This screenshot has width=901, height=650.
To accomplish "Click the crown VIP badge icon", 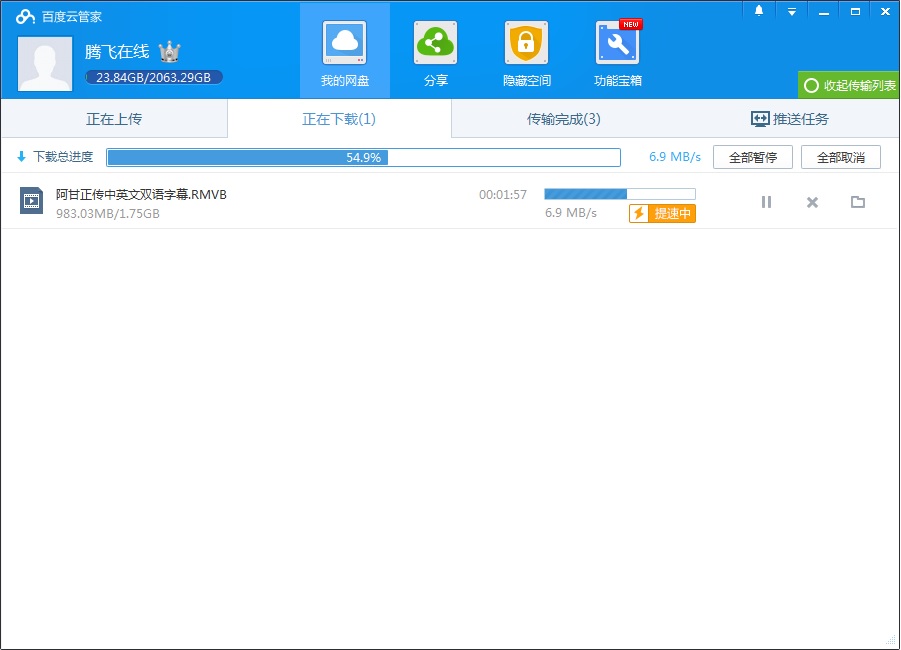I will coord(169,52).
